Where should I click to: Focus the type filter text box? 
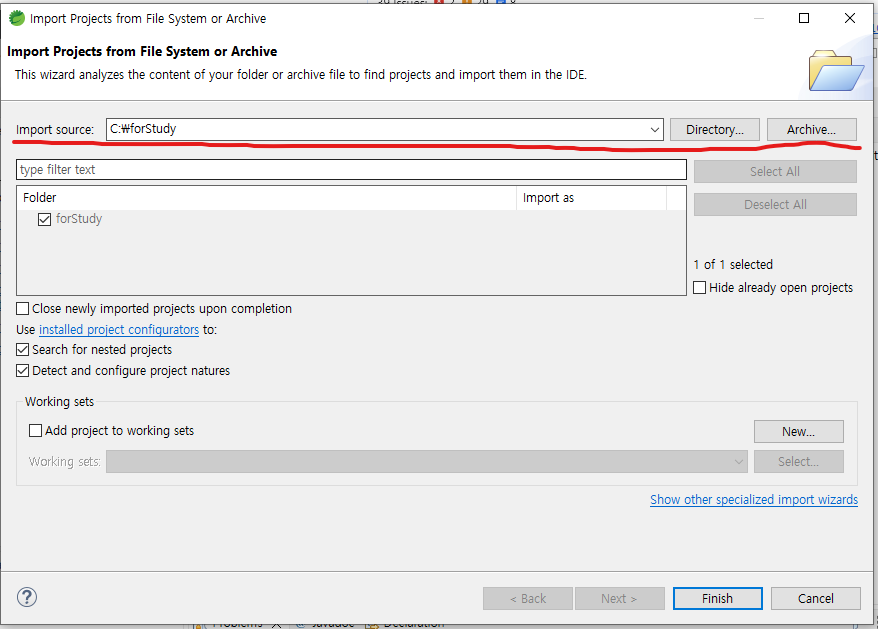click(x=351, y=170)
